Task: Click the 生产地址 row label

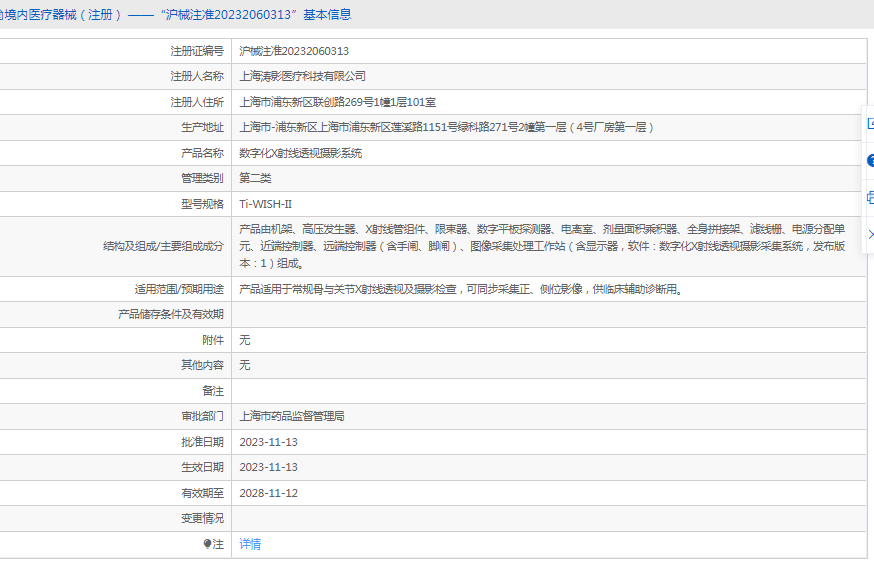Action: coord(202,128)
